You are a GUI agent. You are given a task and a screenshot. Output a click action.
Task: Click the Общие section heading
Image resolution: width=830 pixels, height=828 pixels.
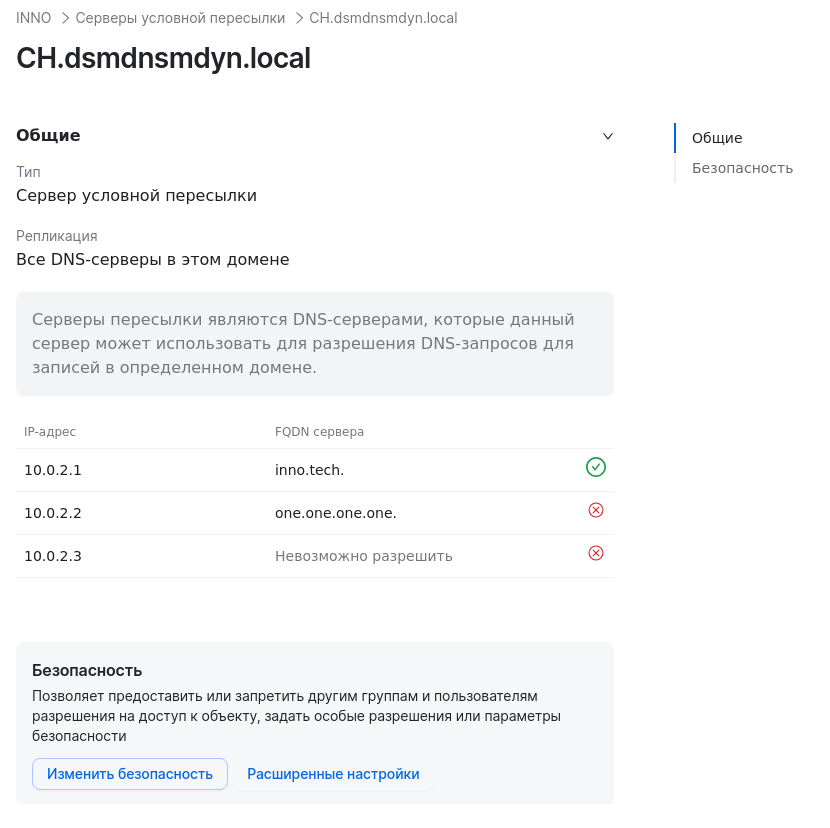48,136
